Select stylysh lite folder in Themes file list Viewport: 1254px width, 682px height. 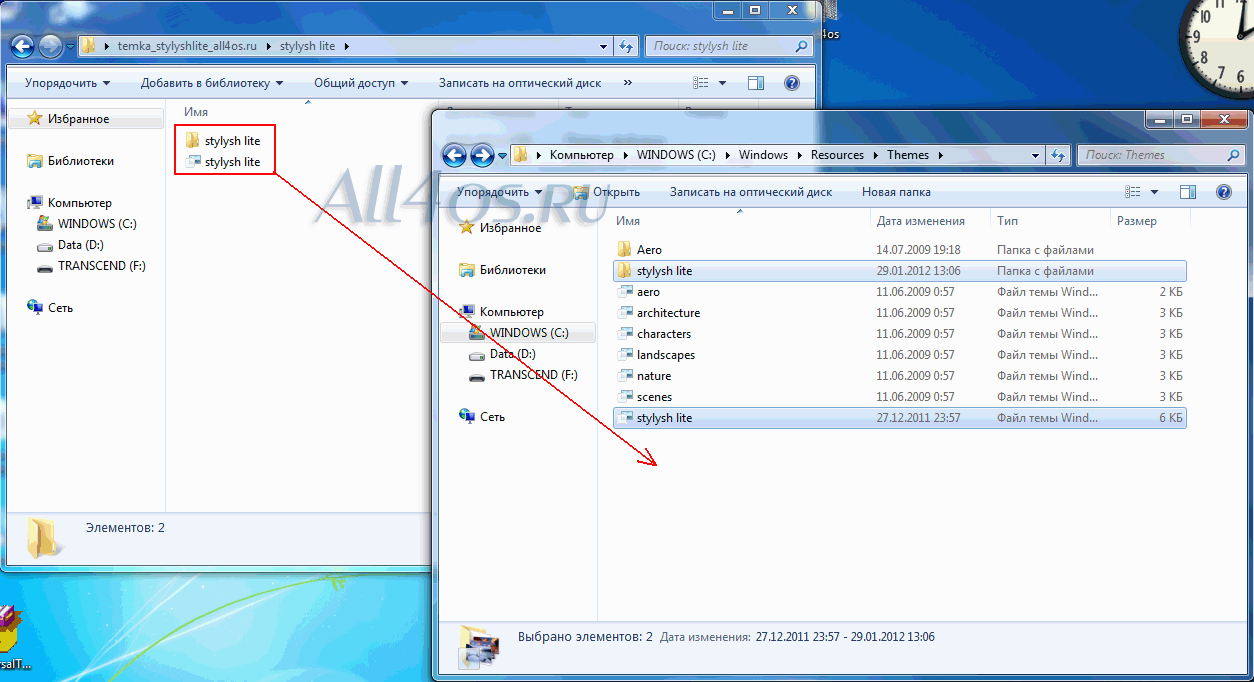pos(900,271)
